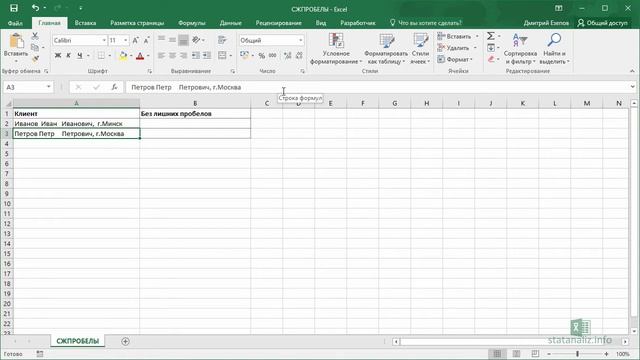Image resolution: width=640 pixels, height=360 pixels.
Task: Open fill color dropdown arrow
Action: (x=131, y=56)
